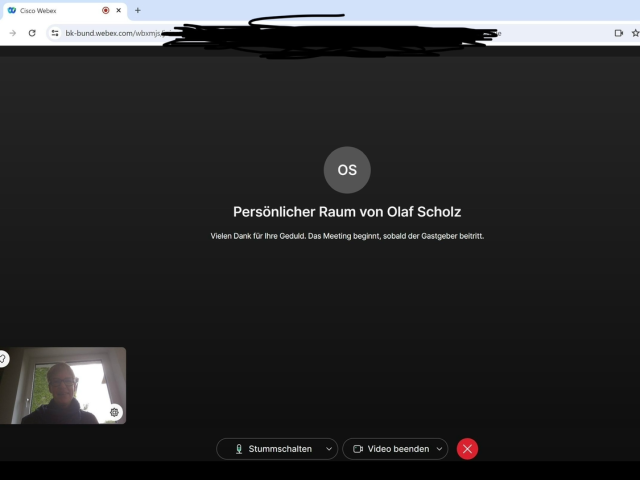The image size is (640, 480).
Task: Leave the meeting with the red X button
Action: [467, 449]
